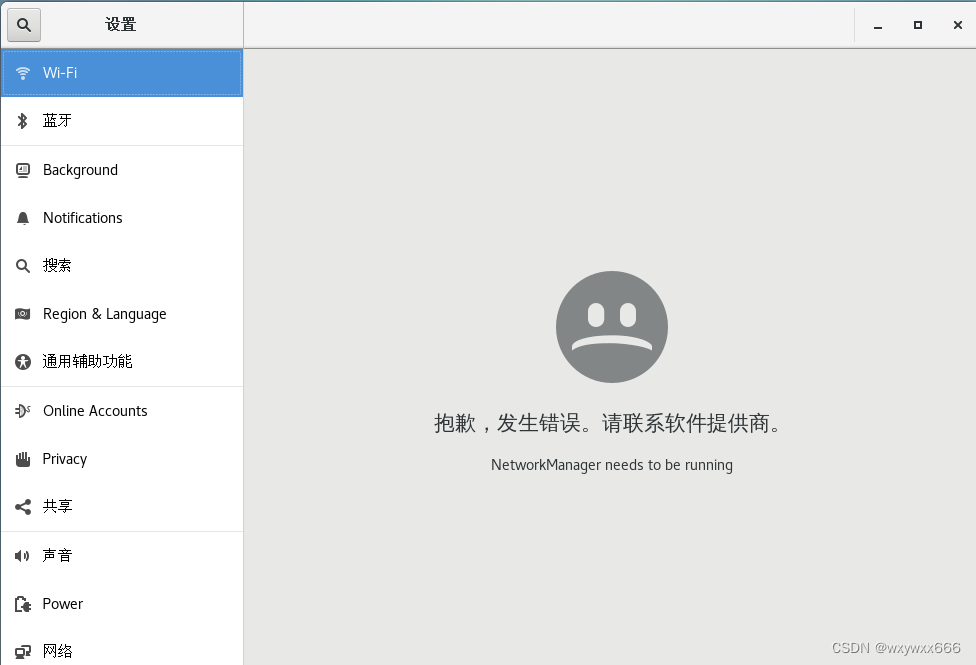This screenshot has height=665, width=976.
Task: Select Region & Language
Action: point(122,314)
